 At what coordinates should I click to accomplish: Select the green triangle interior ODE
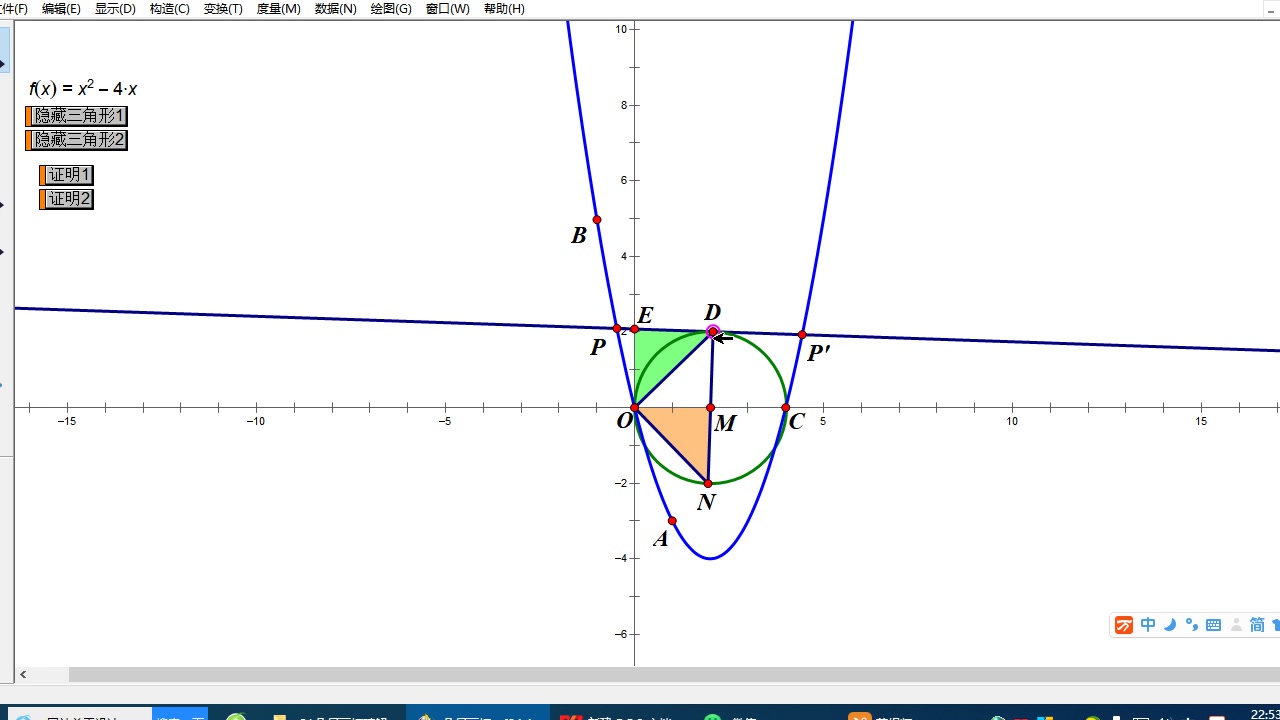(x=656, y=355)
